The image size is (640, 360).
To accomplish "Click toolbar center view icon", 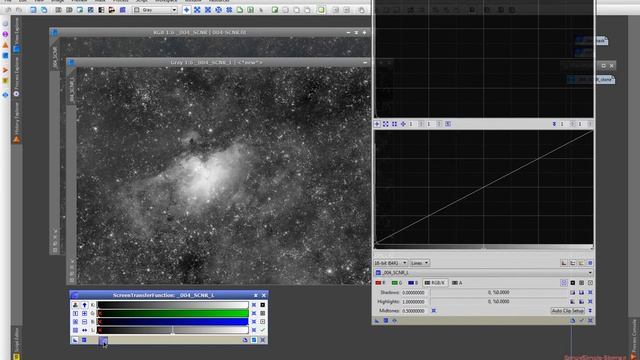I will tap(229, 9).
